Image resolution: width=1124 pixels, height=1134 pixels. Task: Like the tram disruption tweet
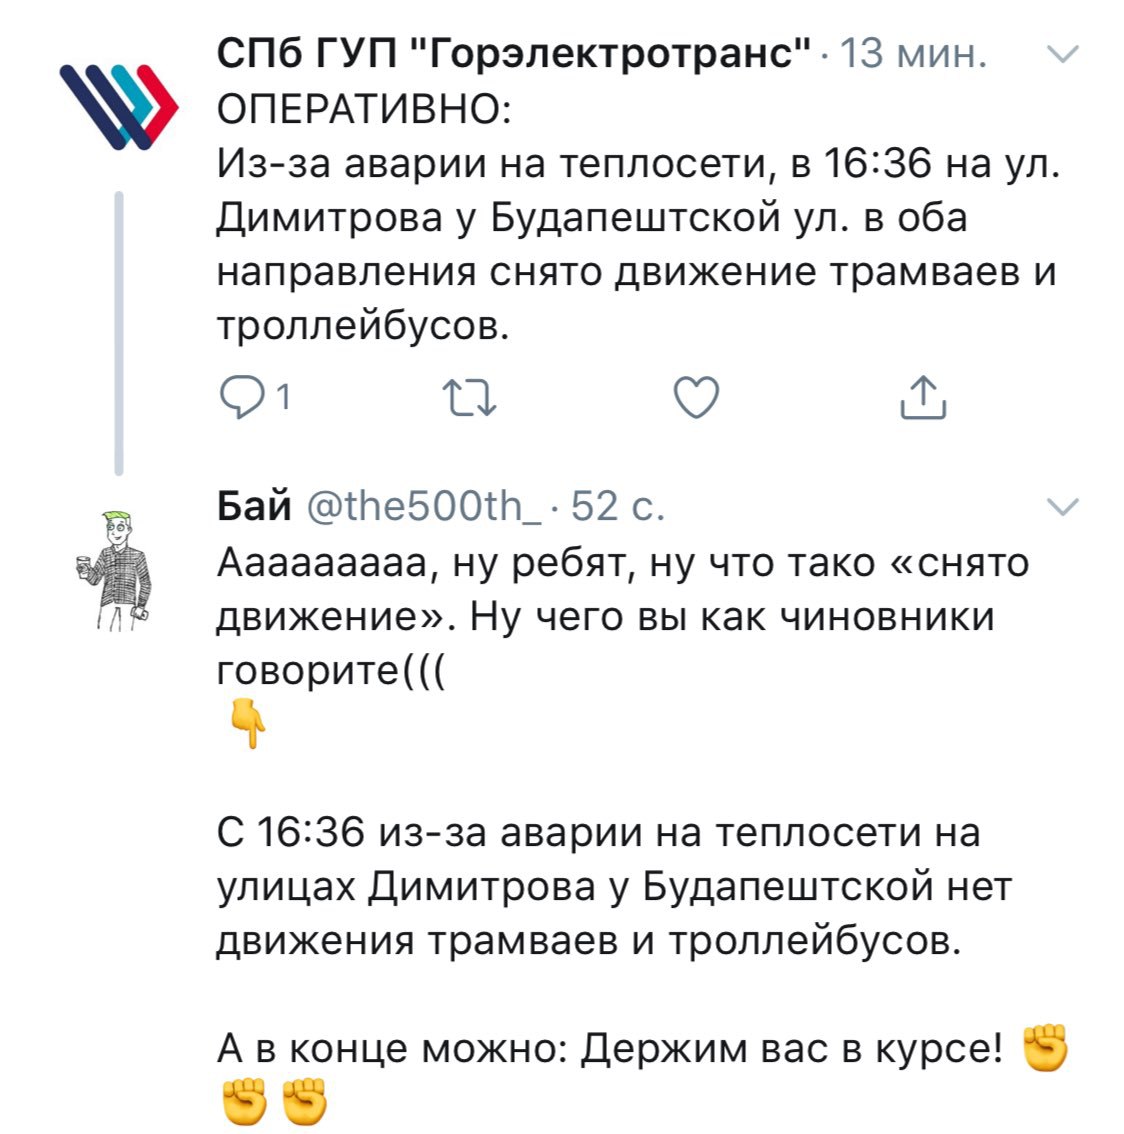696,398
